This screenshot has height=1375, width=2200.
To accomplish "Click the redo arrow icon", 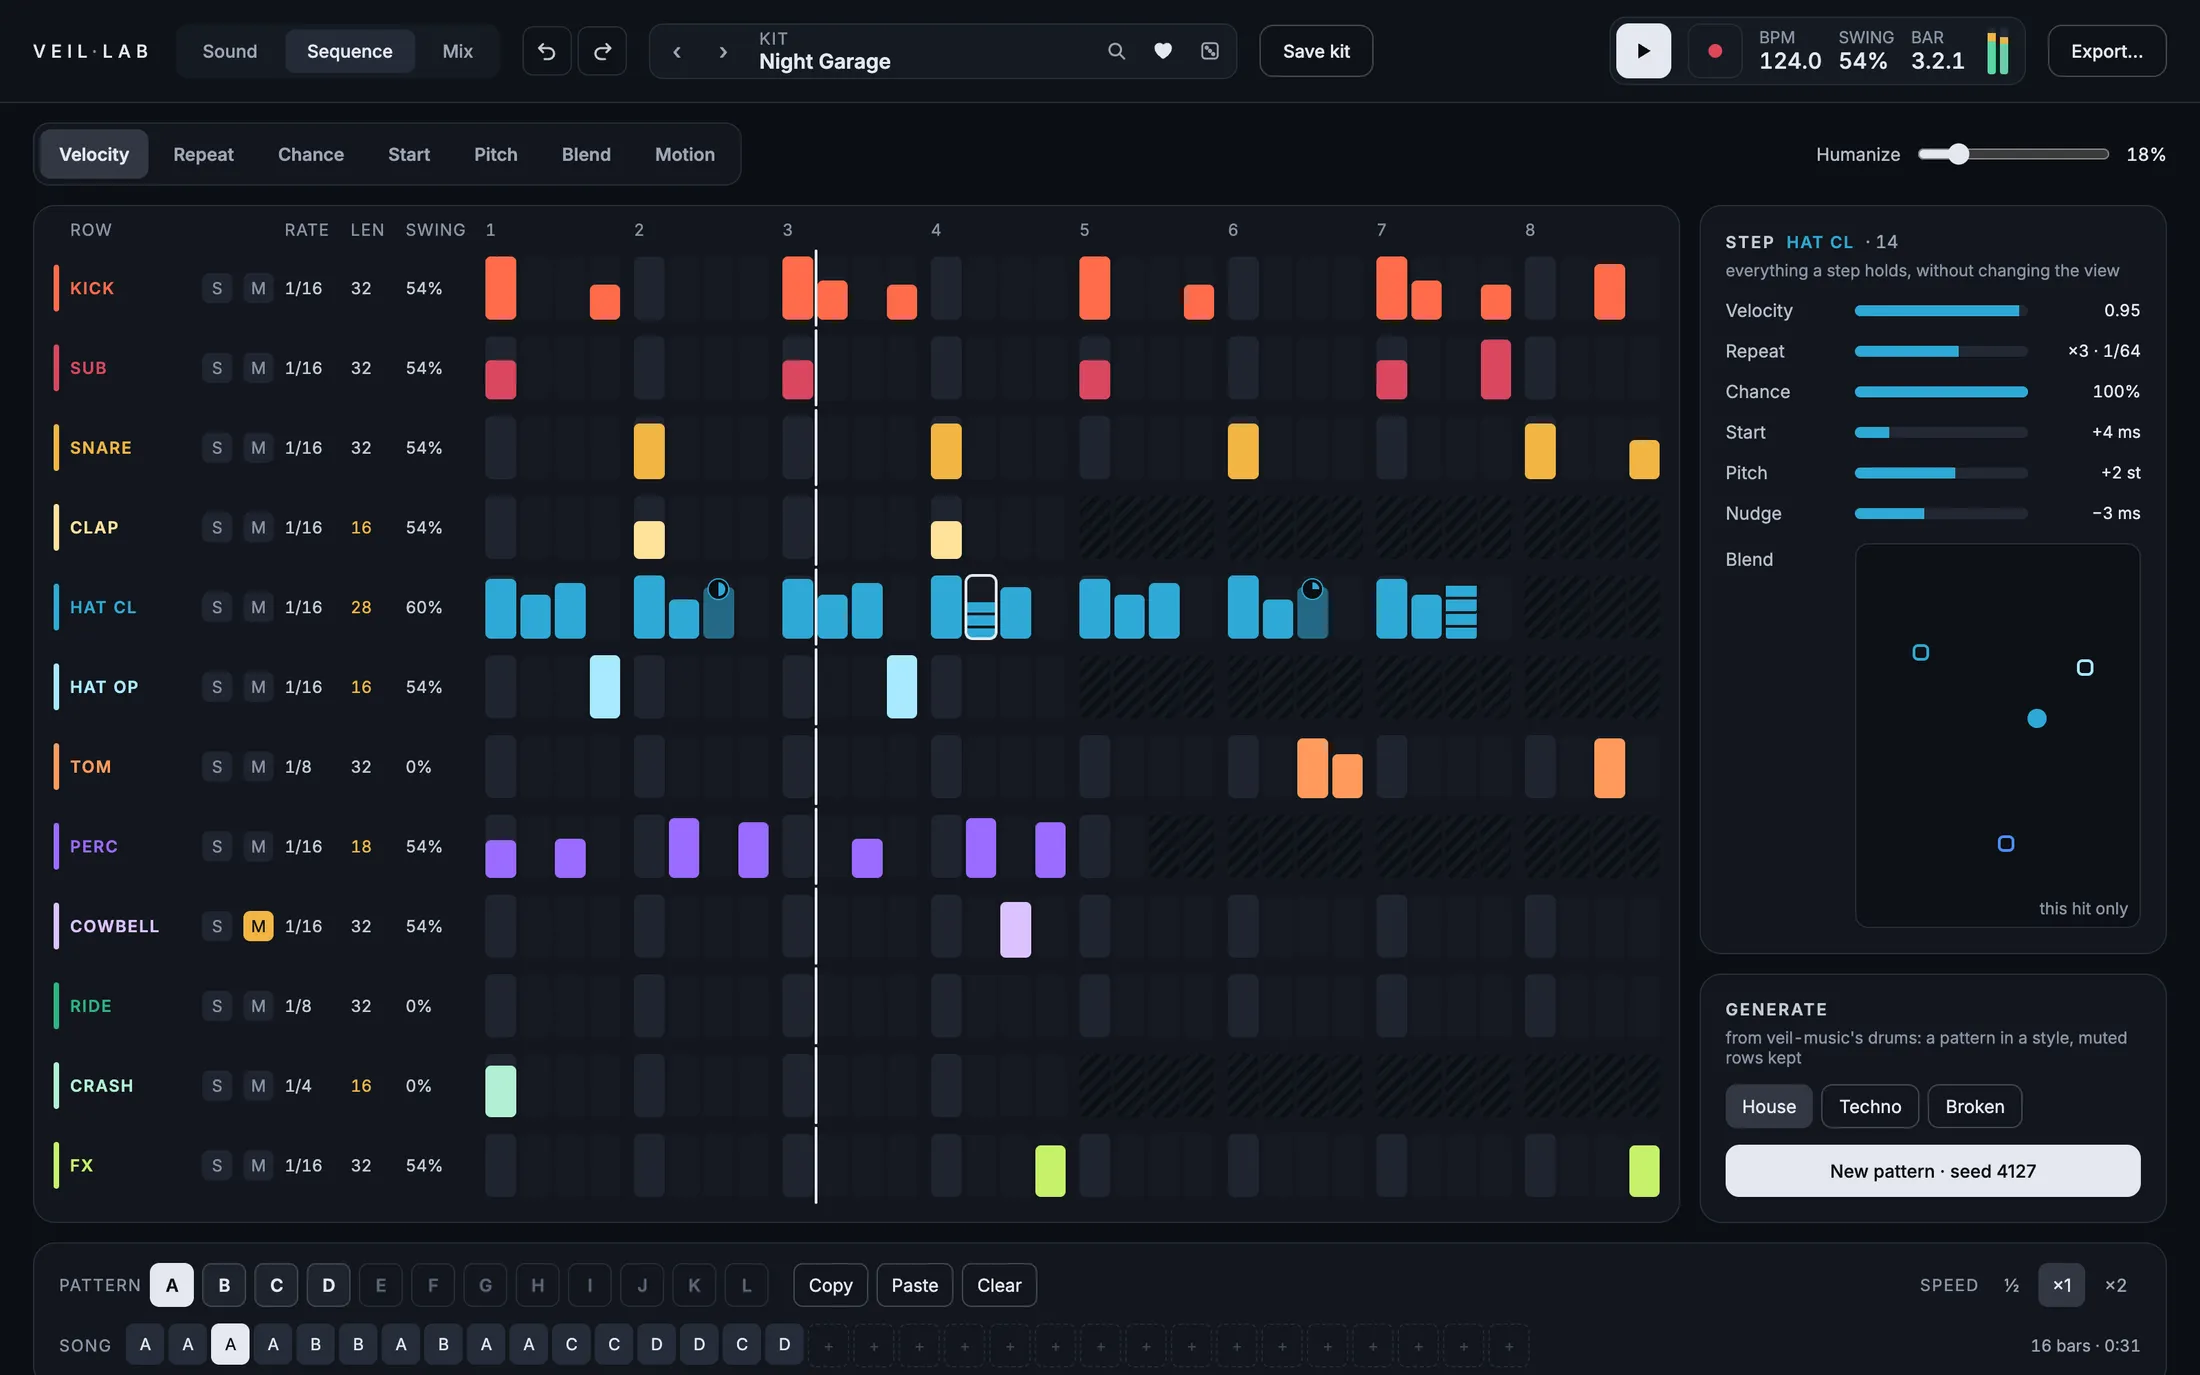I will (602, 51).
